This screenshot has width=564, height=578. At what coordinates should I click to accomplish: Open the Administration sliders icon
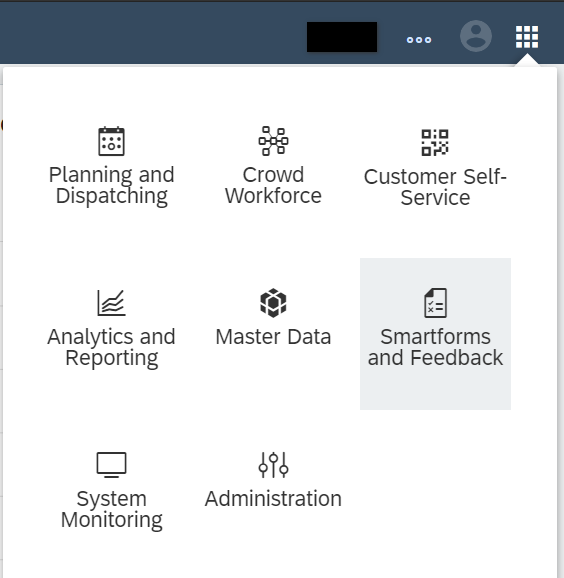pos(273,465)
